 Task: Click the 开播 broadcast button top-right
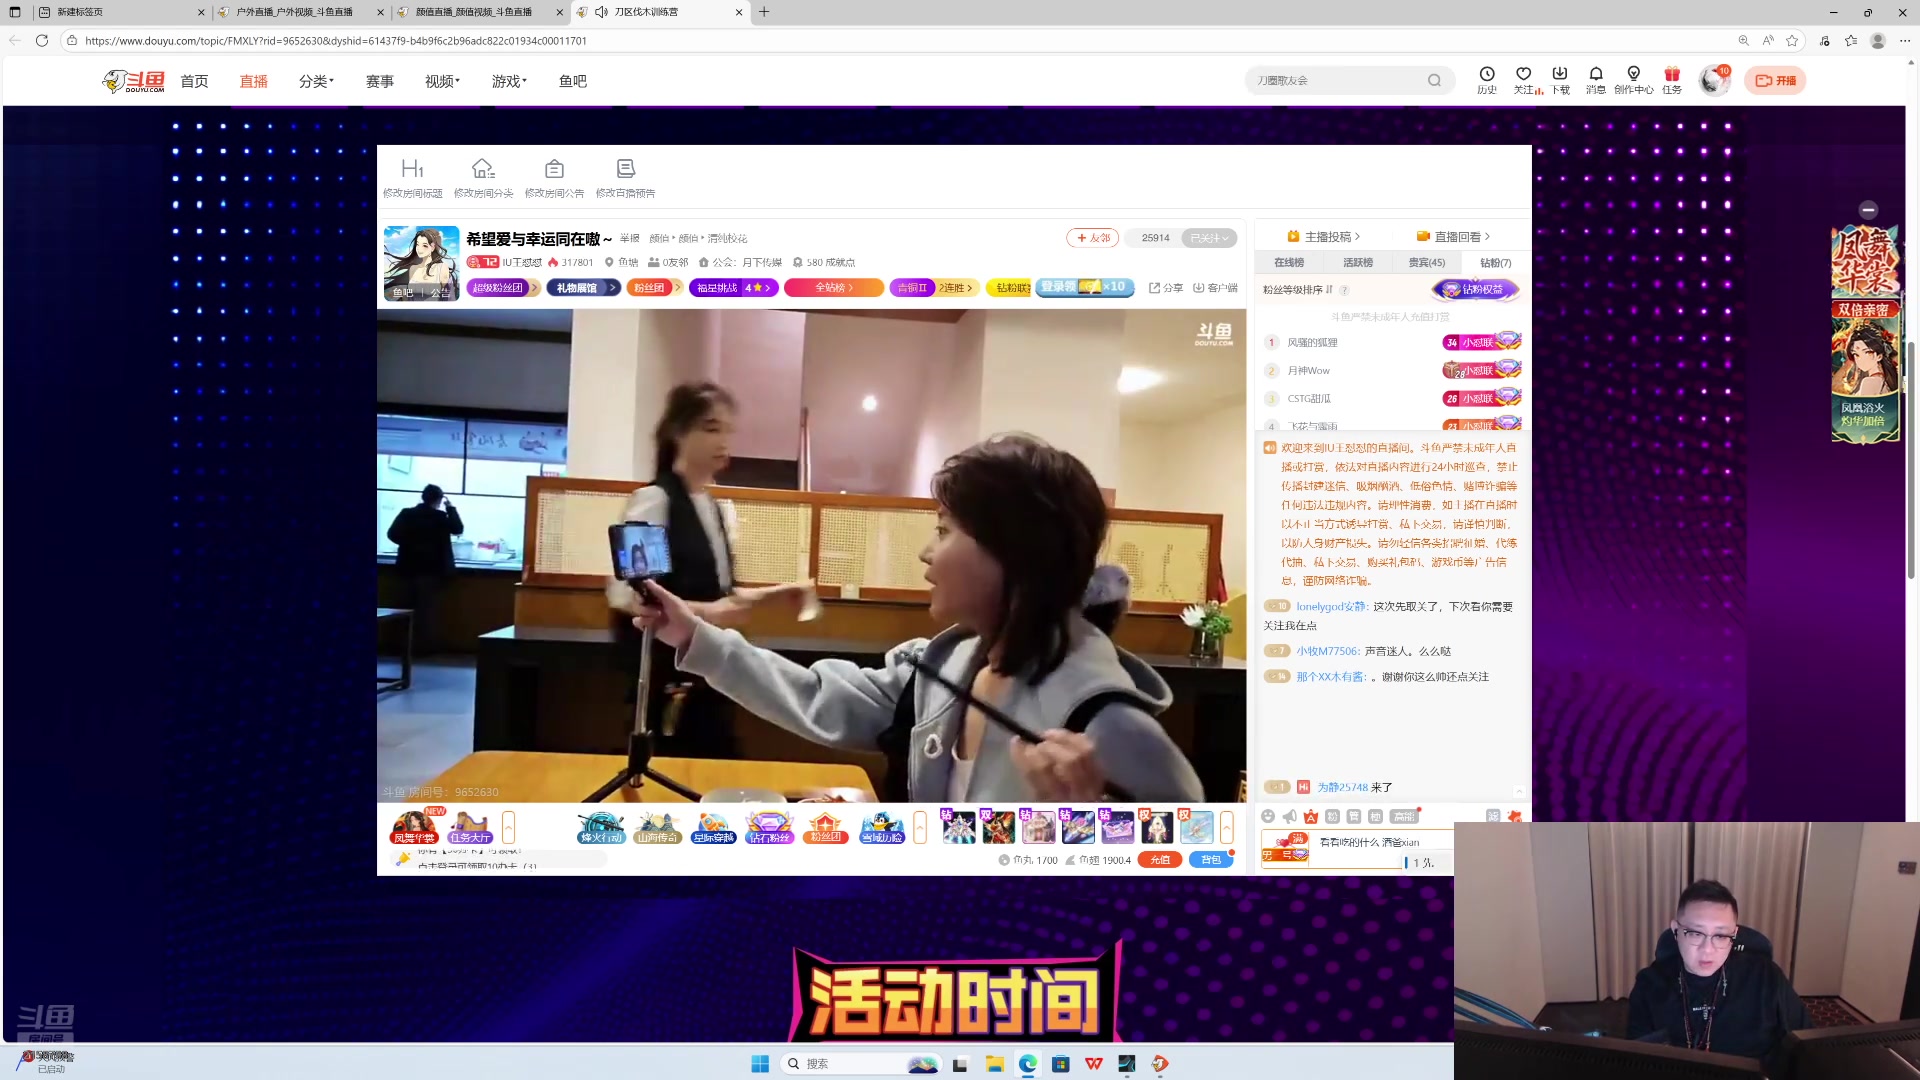click(x=1776, y=80)
